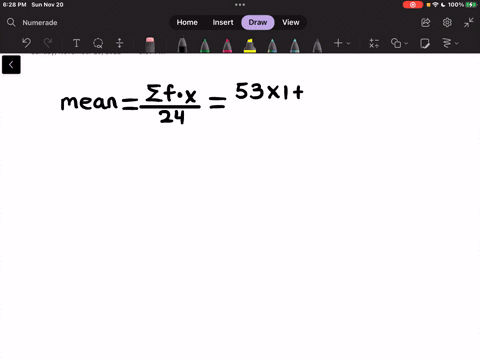Viewport: 480px width, 360px height.
Task: Switch to the Home tab
Action: click(x=187, y=22)
